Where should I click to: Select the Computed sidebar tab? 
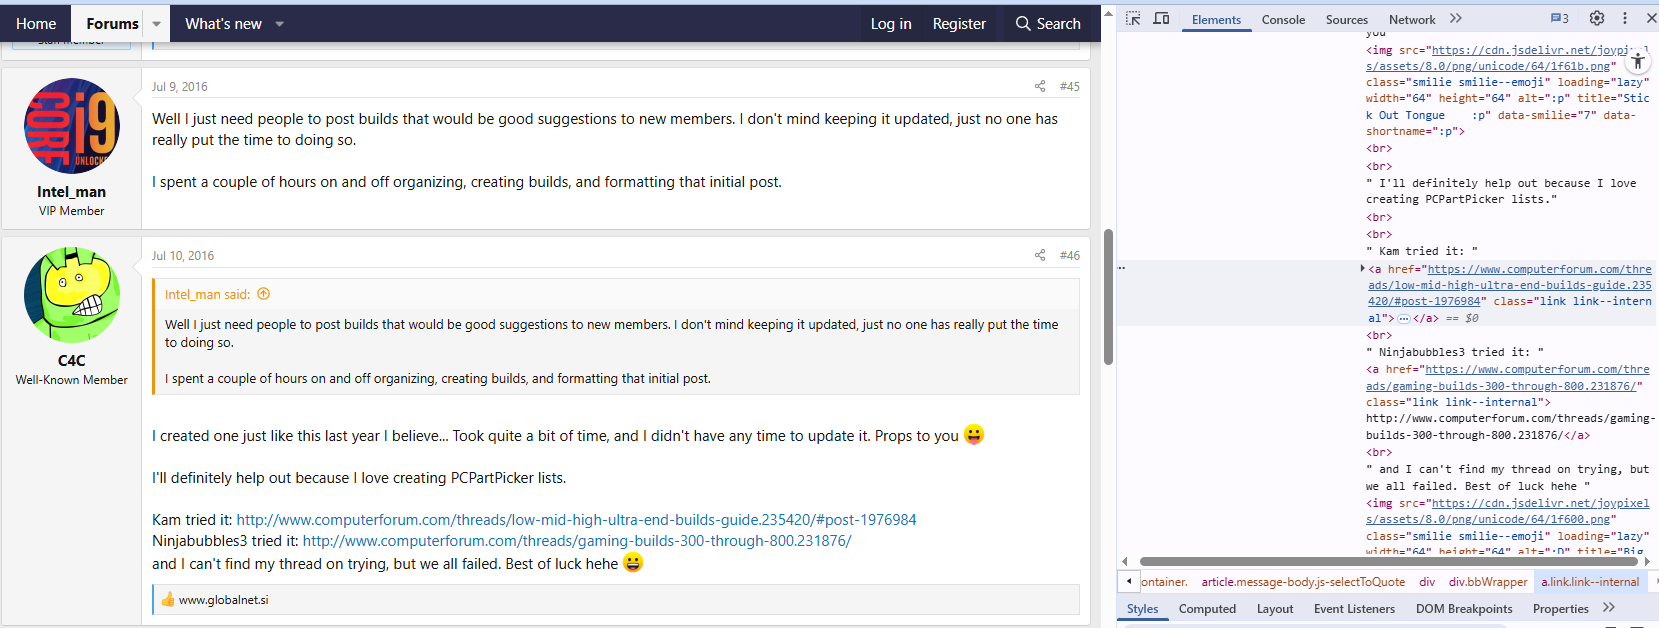click(x=1207, y=609)
